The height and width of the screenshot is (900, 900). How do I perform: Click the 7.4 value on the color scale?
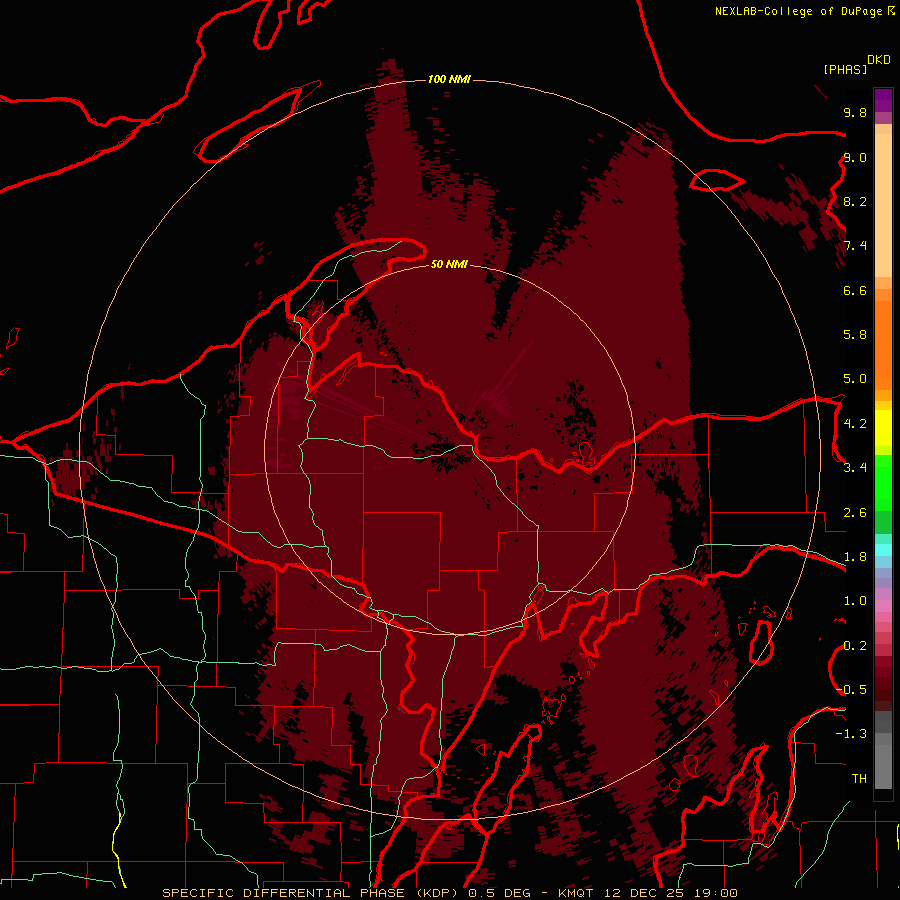pyautogui.click(x=855, y=246)
